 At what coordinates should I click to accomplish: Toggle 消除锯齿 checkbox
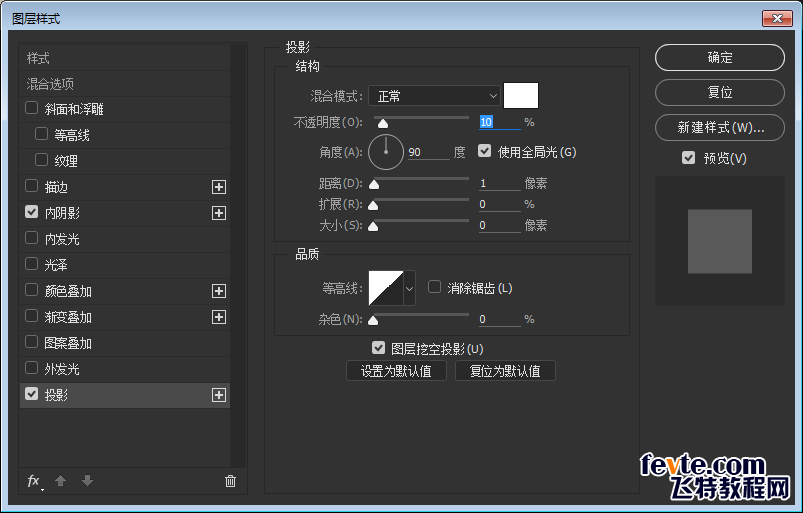(x=434, y=287)
